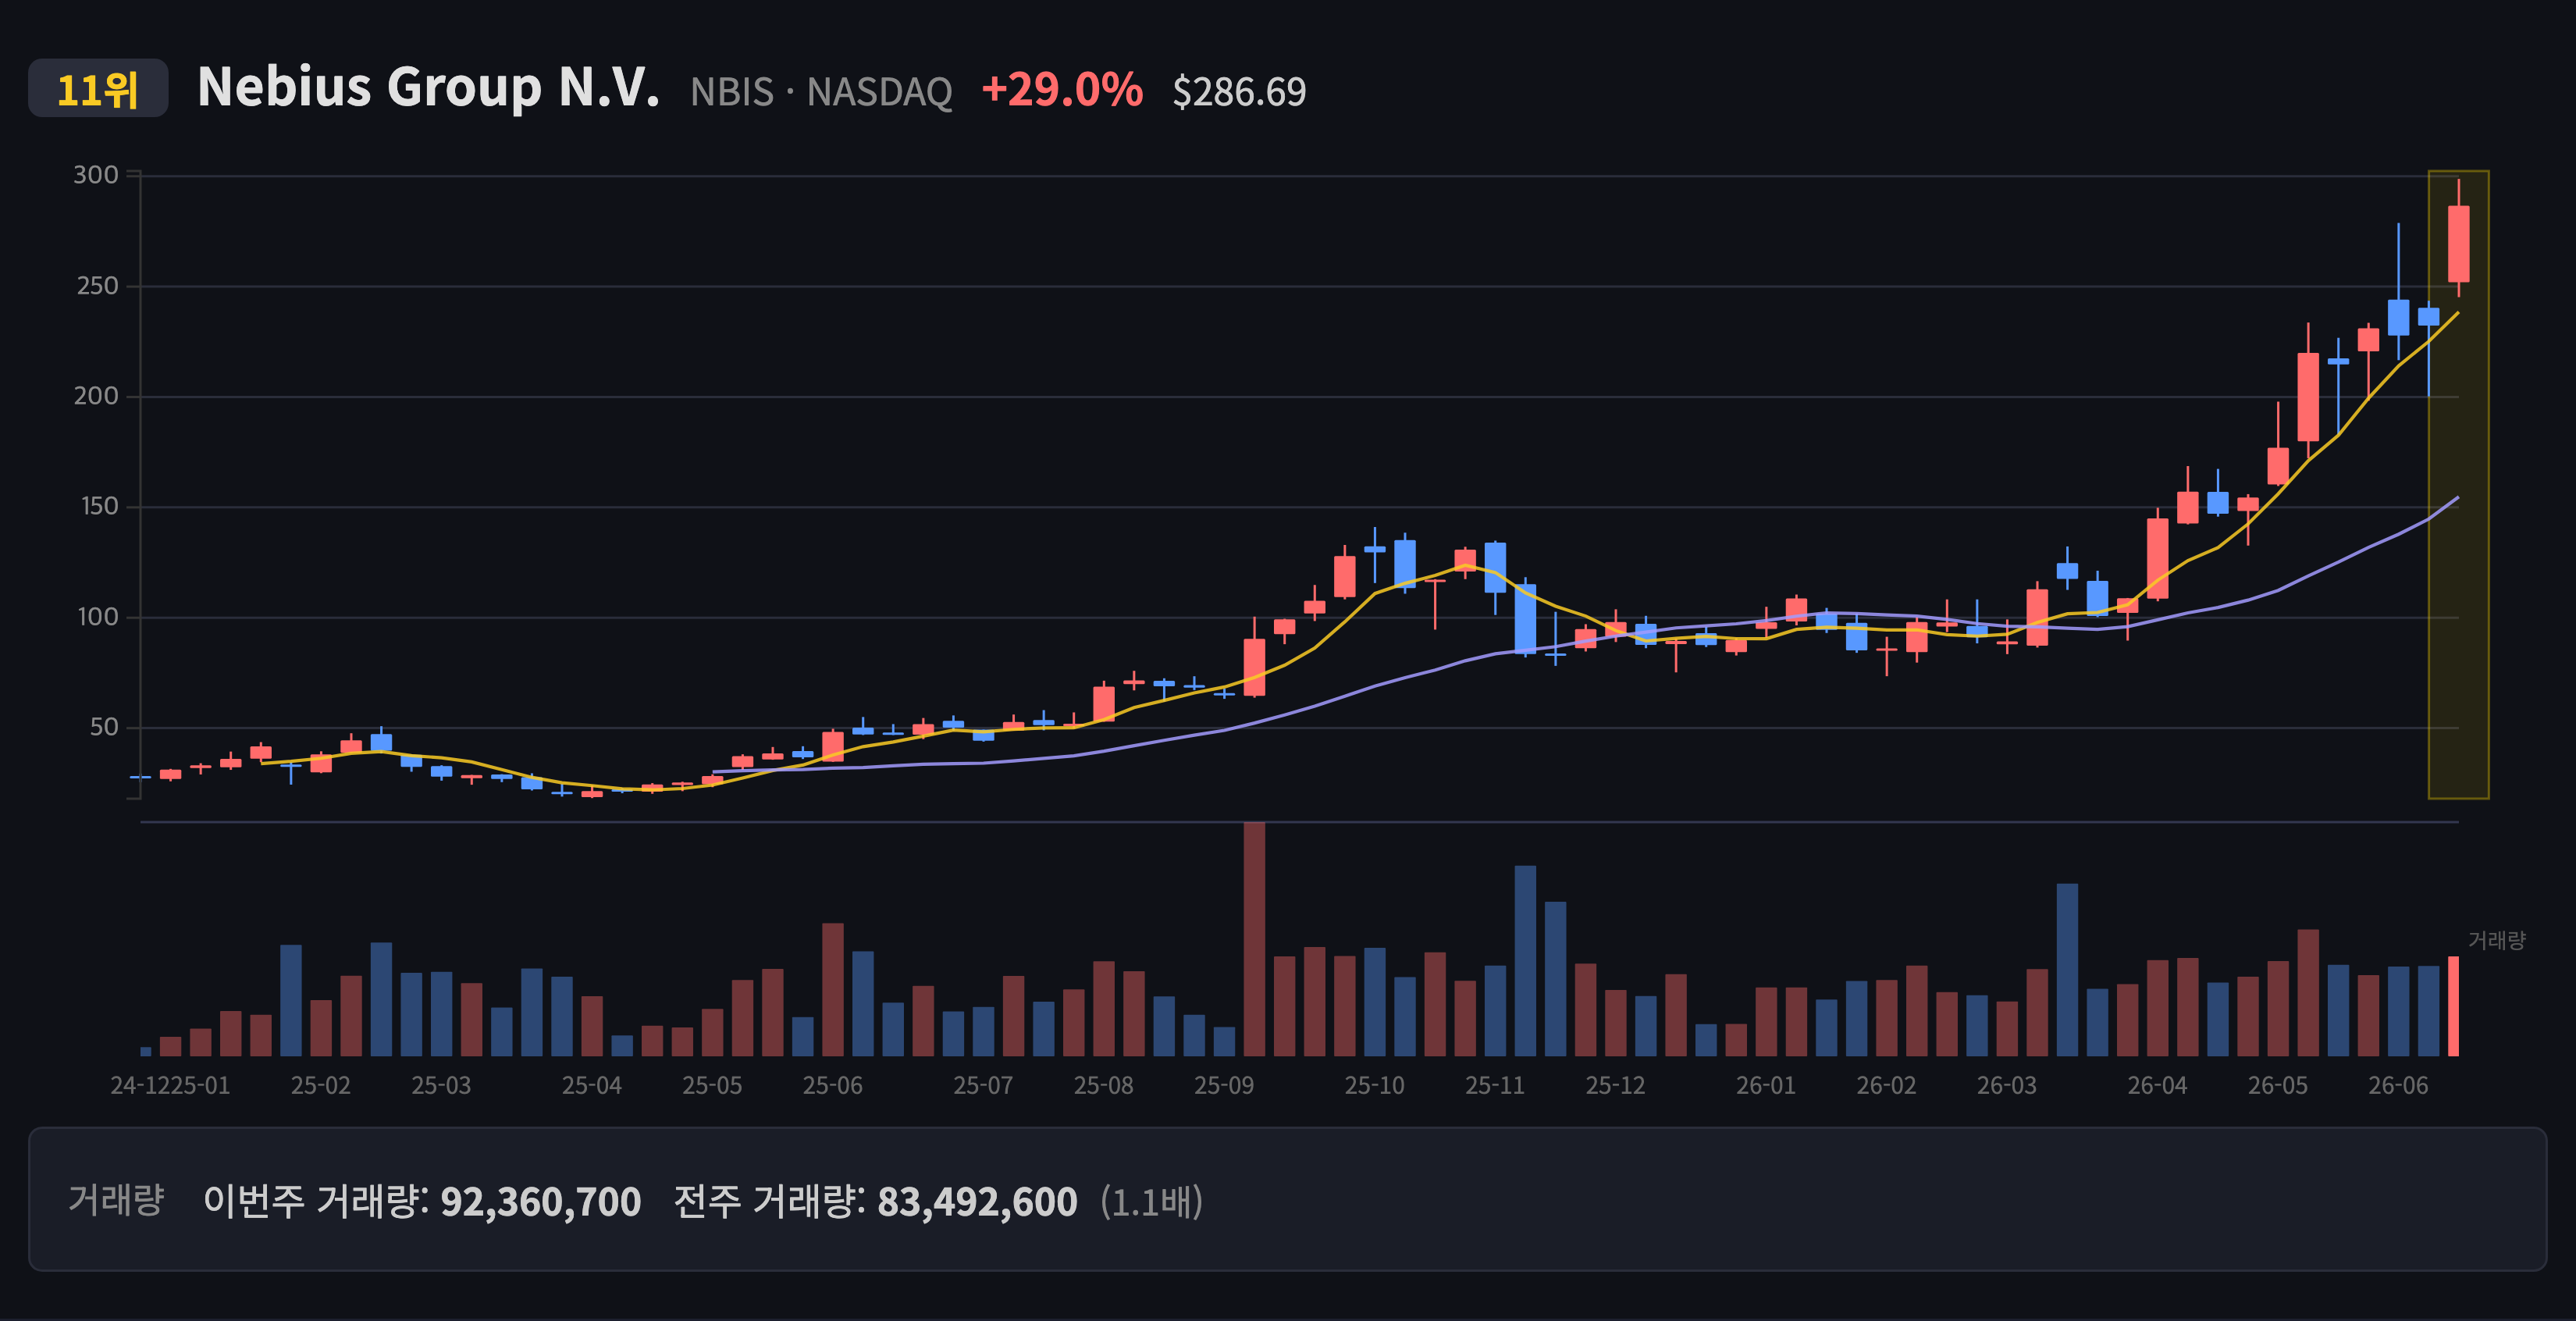Image resolution: width=2576 pixels, height=1321 pixels.
Task: Click the tallest volume bar near 25-09
Action: pos(1254,939)
